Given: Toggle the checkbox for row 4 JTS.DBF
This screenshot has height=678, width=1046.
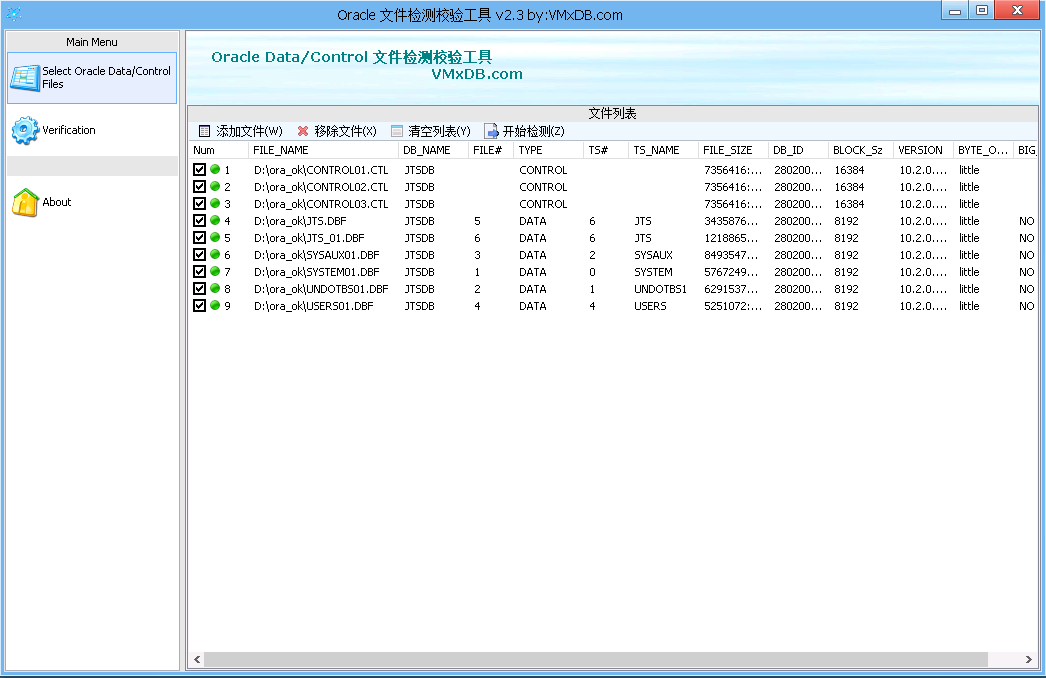Looking at the screenshot, I should (199, 221).
